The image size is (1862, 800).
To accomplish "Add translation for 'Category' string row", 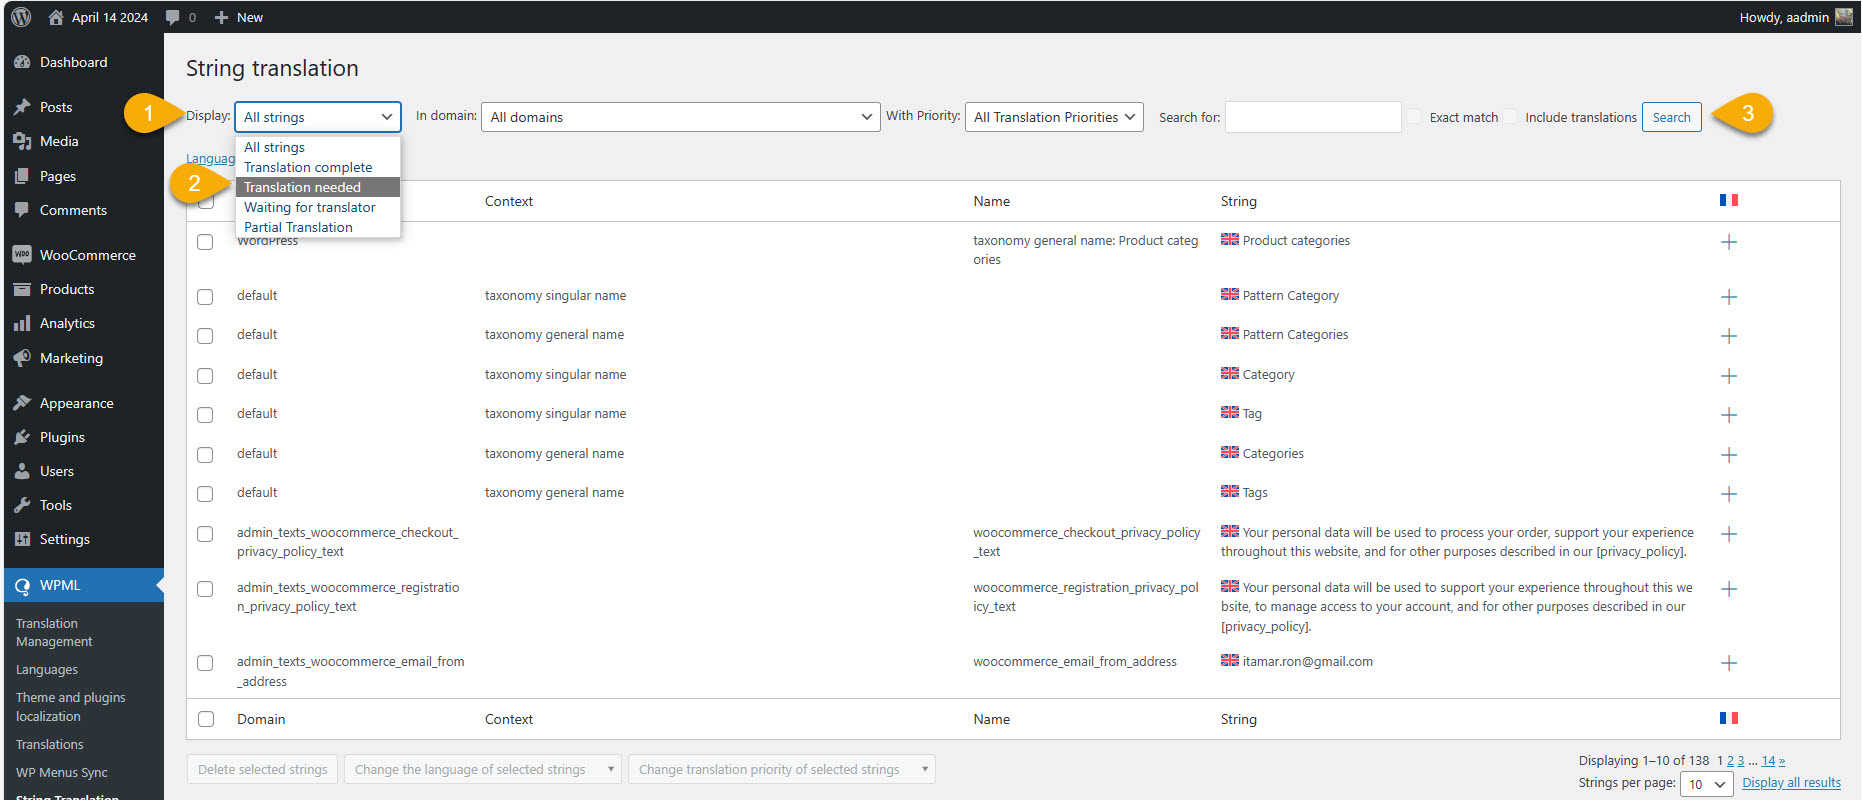I will [1728, 376].
